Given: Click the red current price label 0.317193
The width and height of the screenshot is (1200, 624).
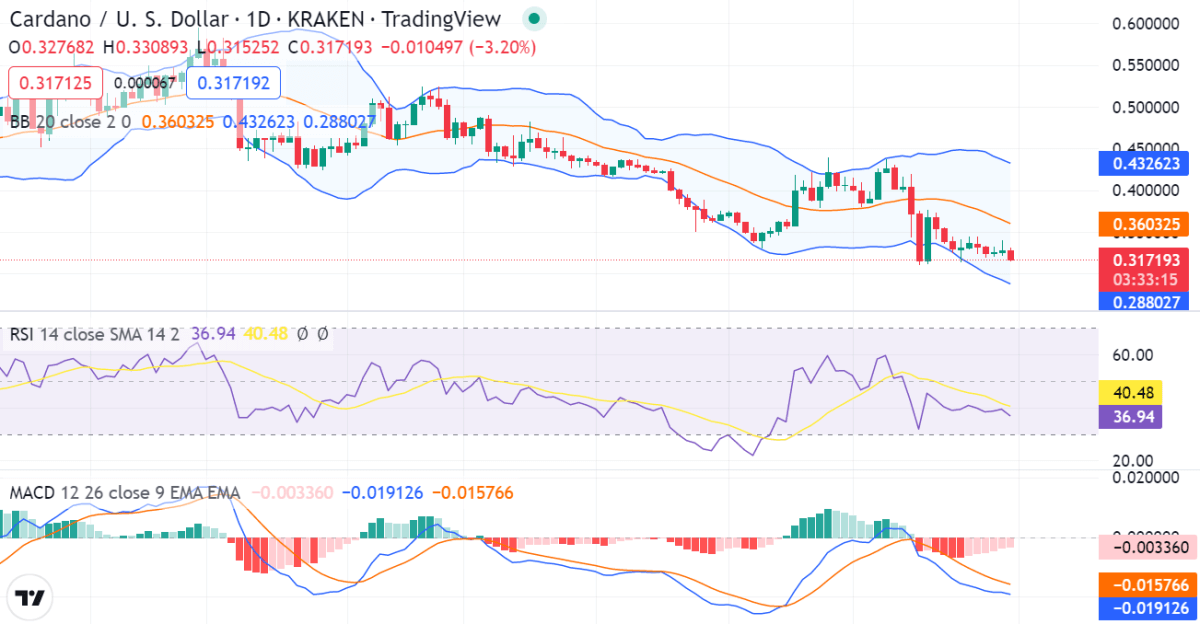Looking at the screenshot, I should click(1146, 260).
